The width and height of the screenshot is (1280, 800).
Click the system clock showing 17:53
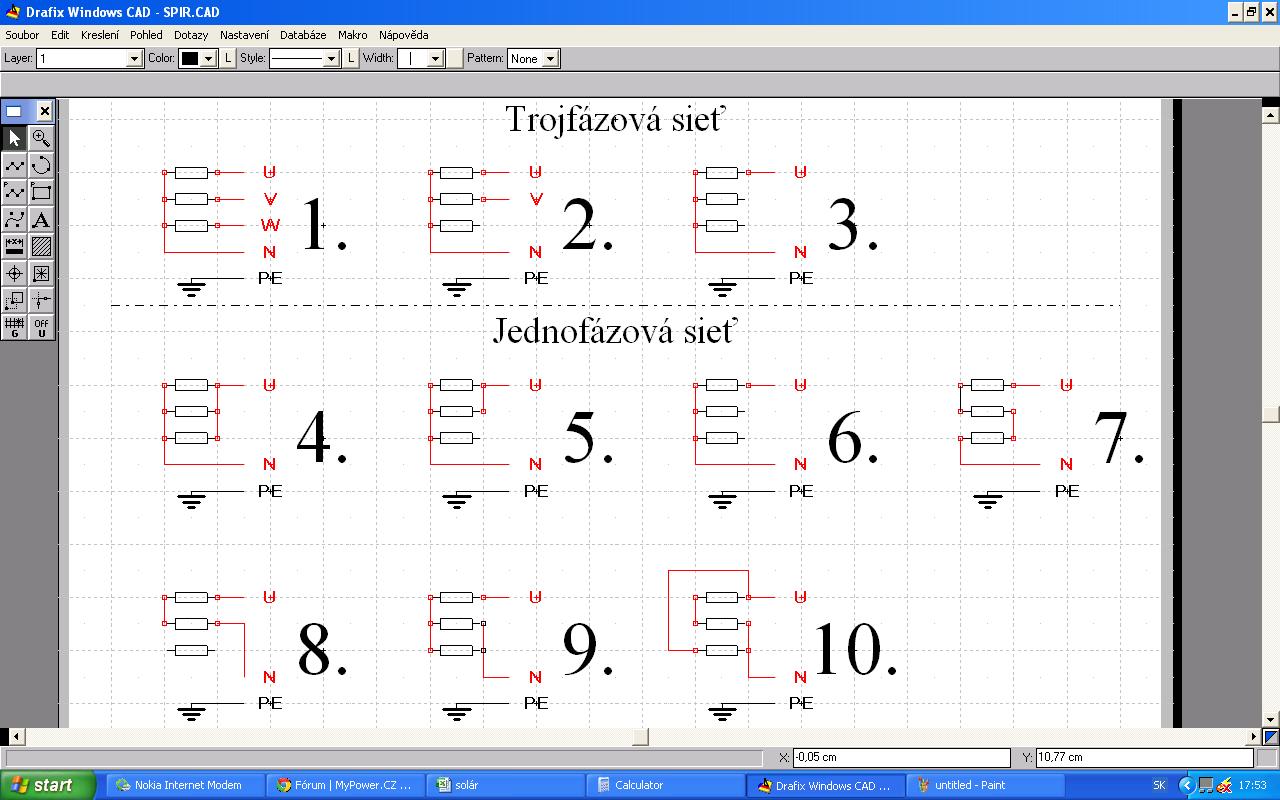click(1252, 785)
